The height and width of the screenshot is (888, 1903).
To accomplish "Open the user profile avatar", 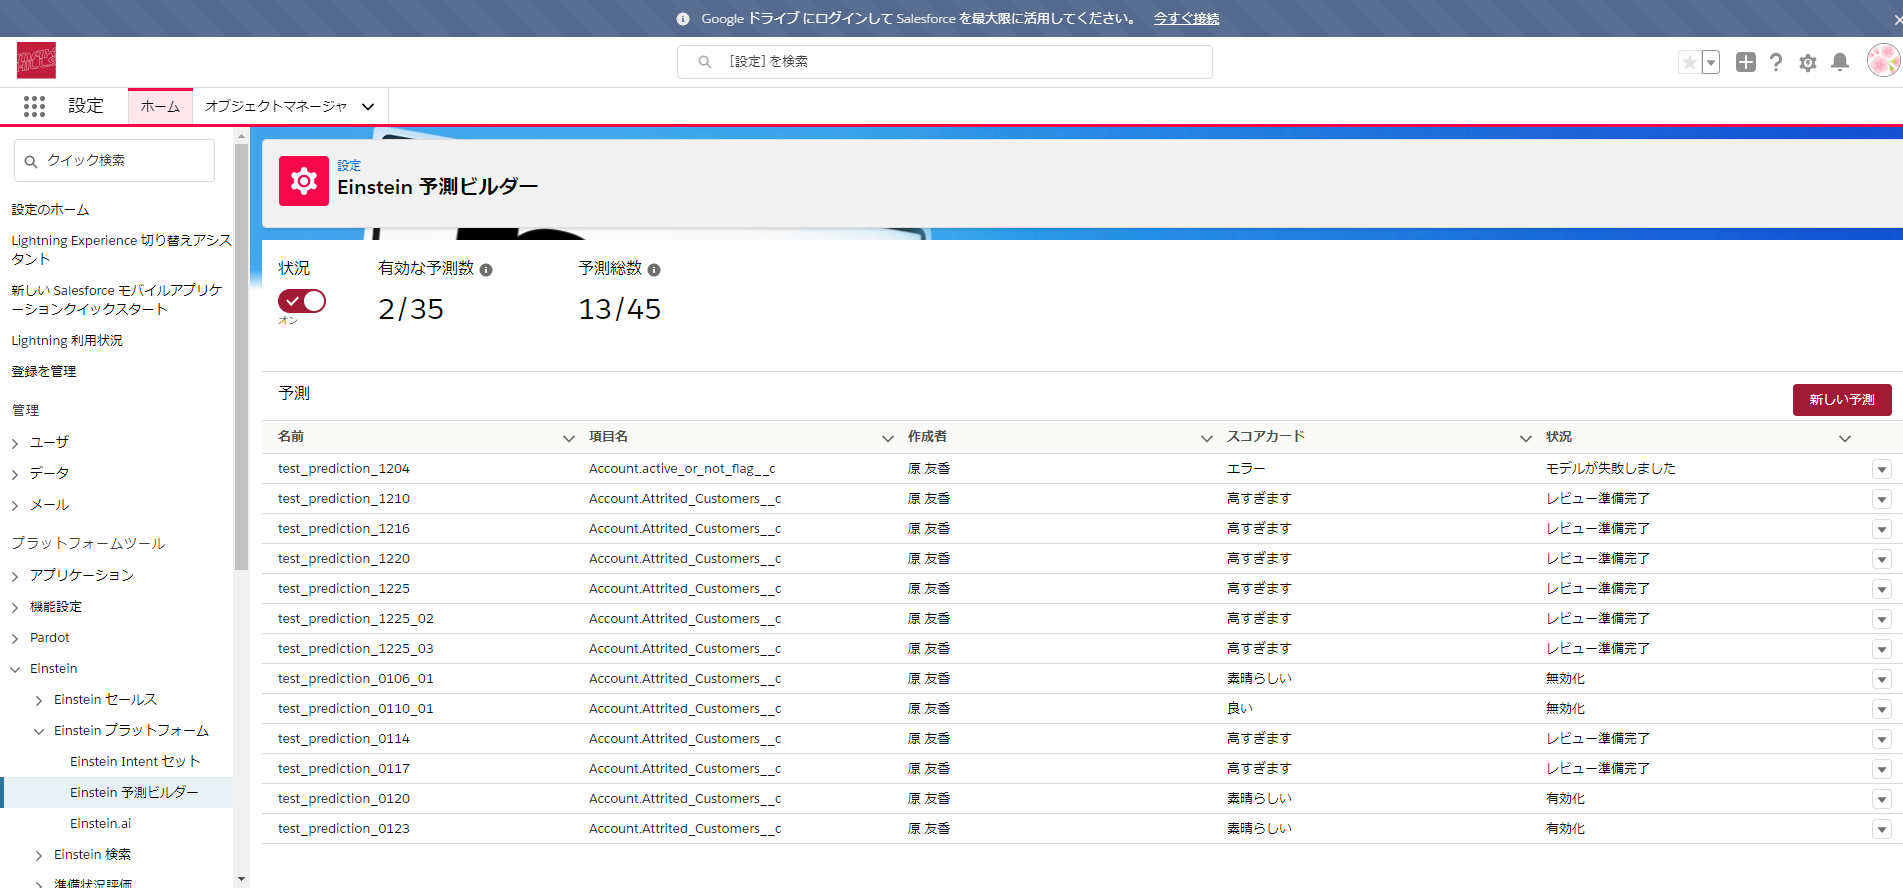I will [1882, 61].
